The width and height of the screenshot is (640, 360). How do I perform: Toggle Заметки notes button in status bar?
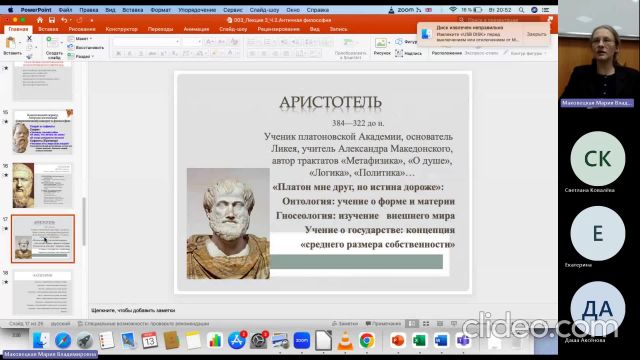click(345, 323)
